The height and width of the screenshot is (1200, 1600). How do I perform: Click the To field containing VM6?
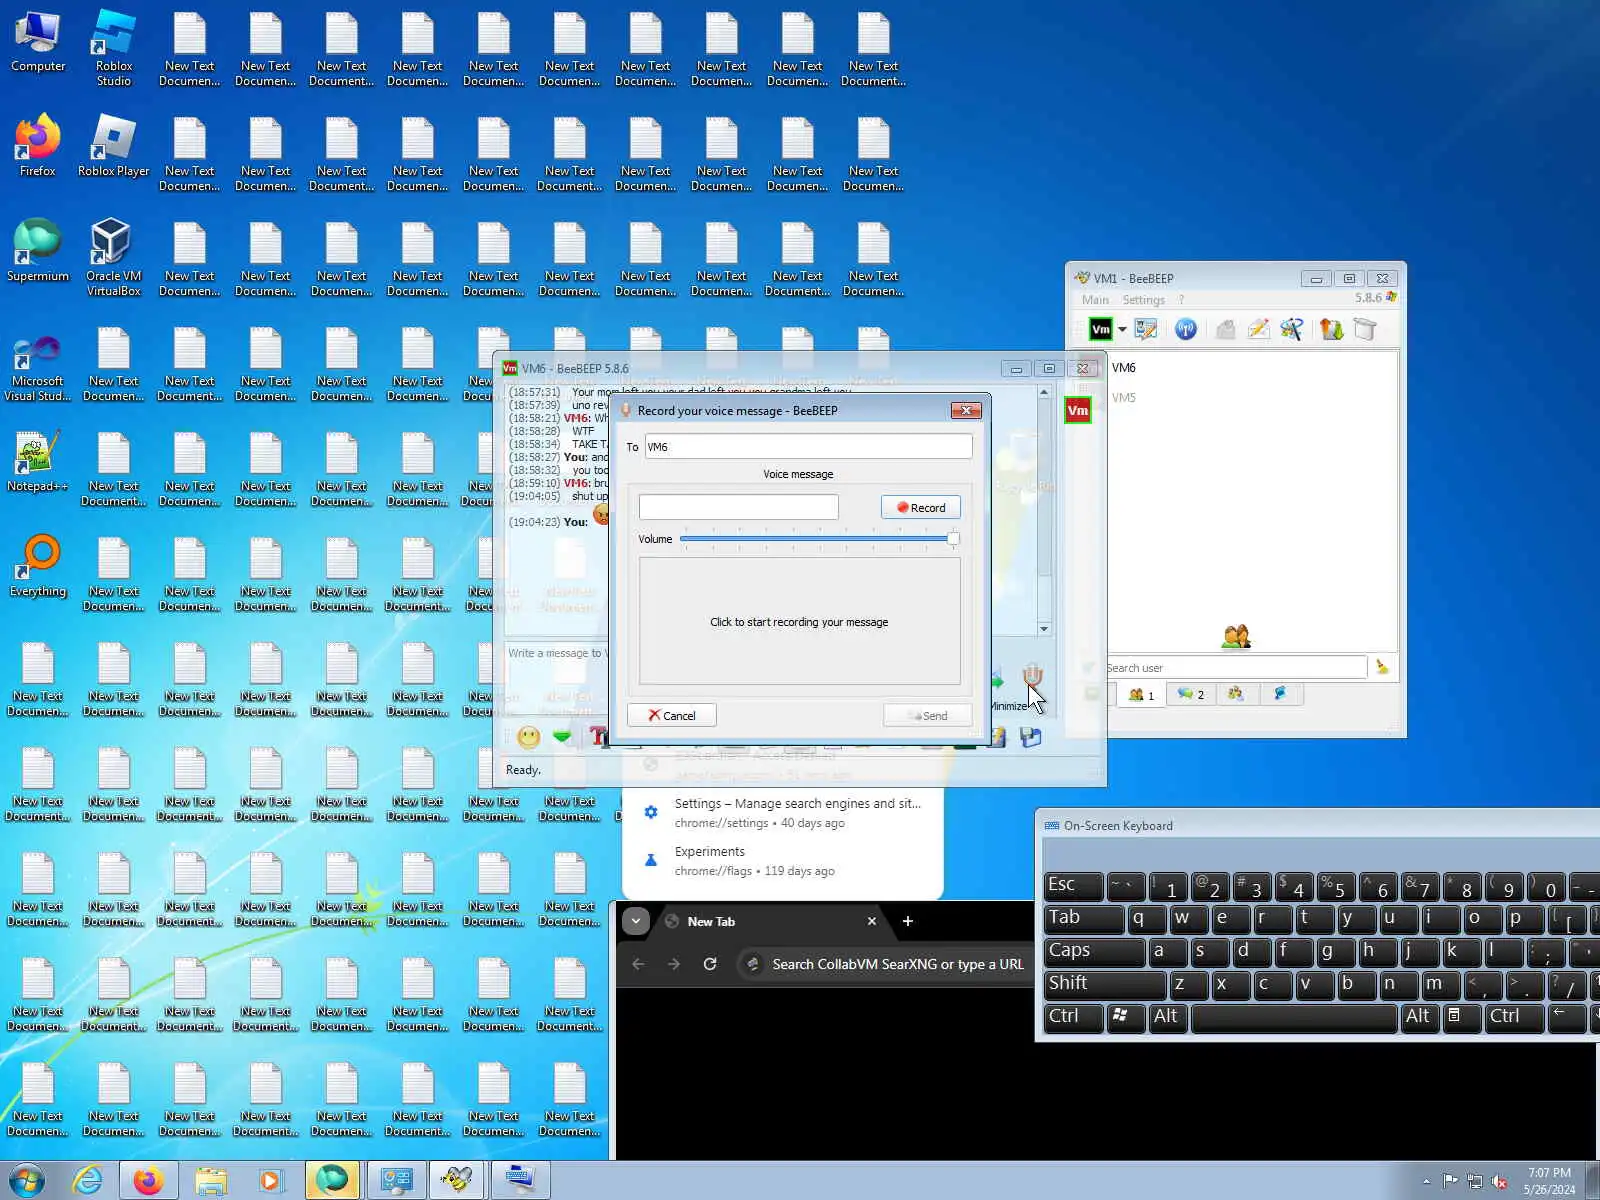tap(808, 446)
